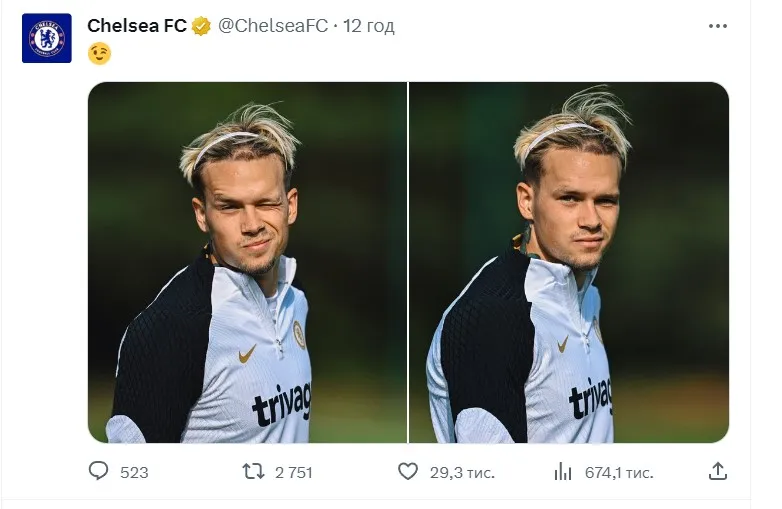Click the 523 replies count

(134, 472)
